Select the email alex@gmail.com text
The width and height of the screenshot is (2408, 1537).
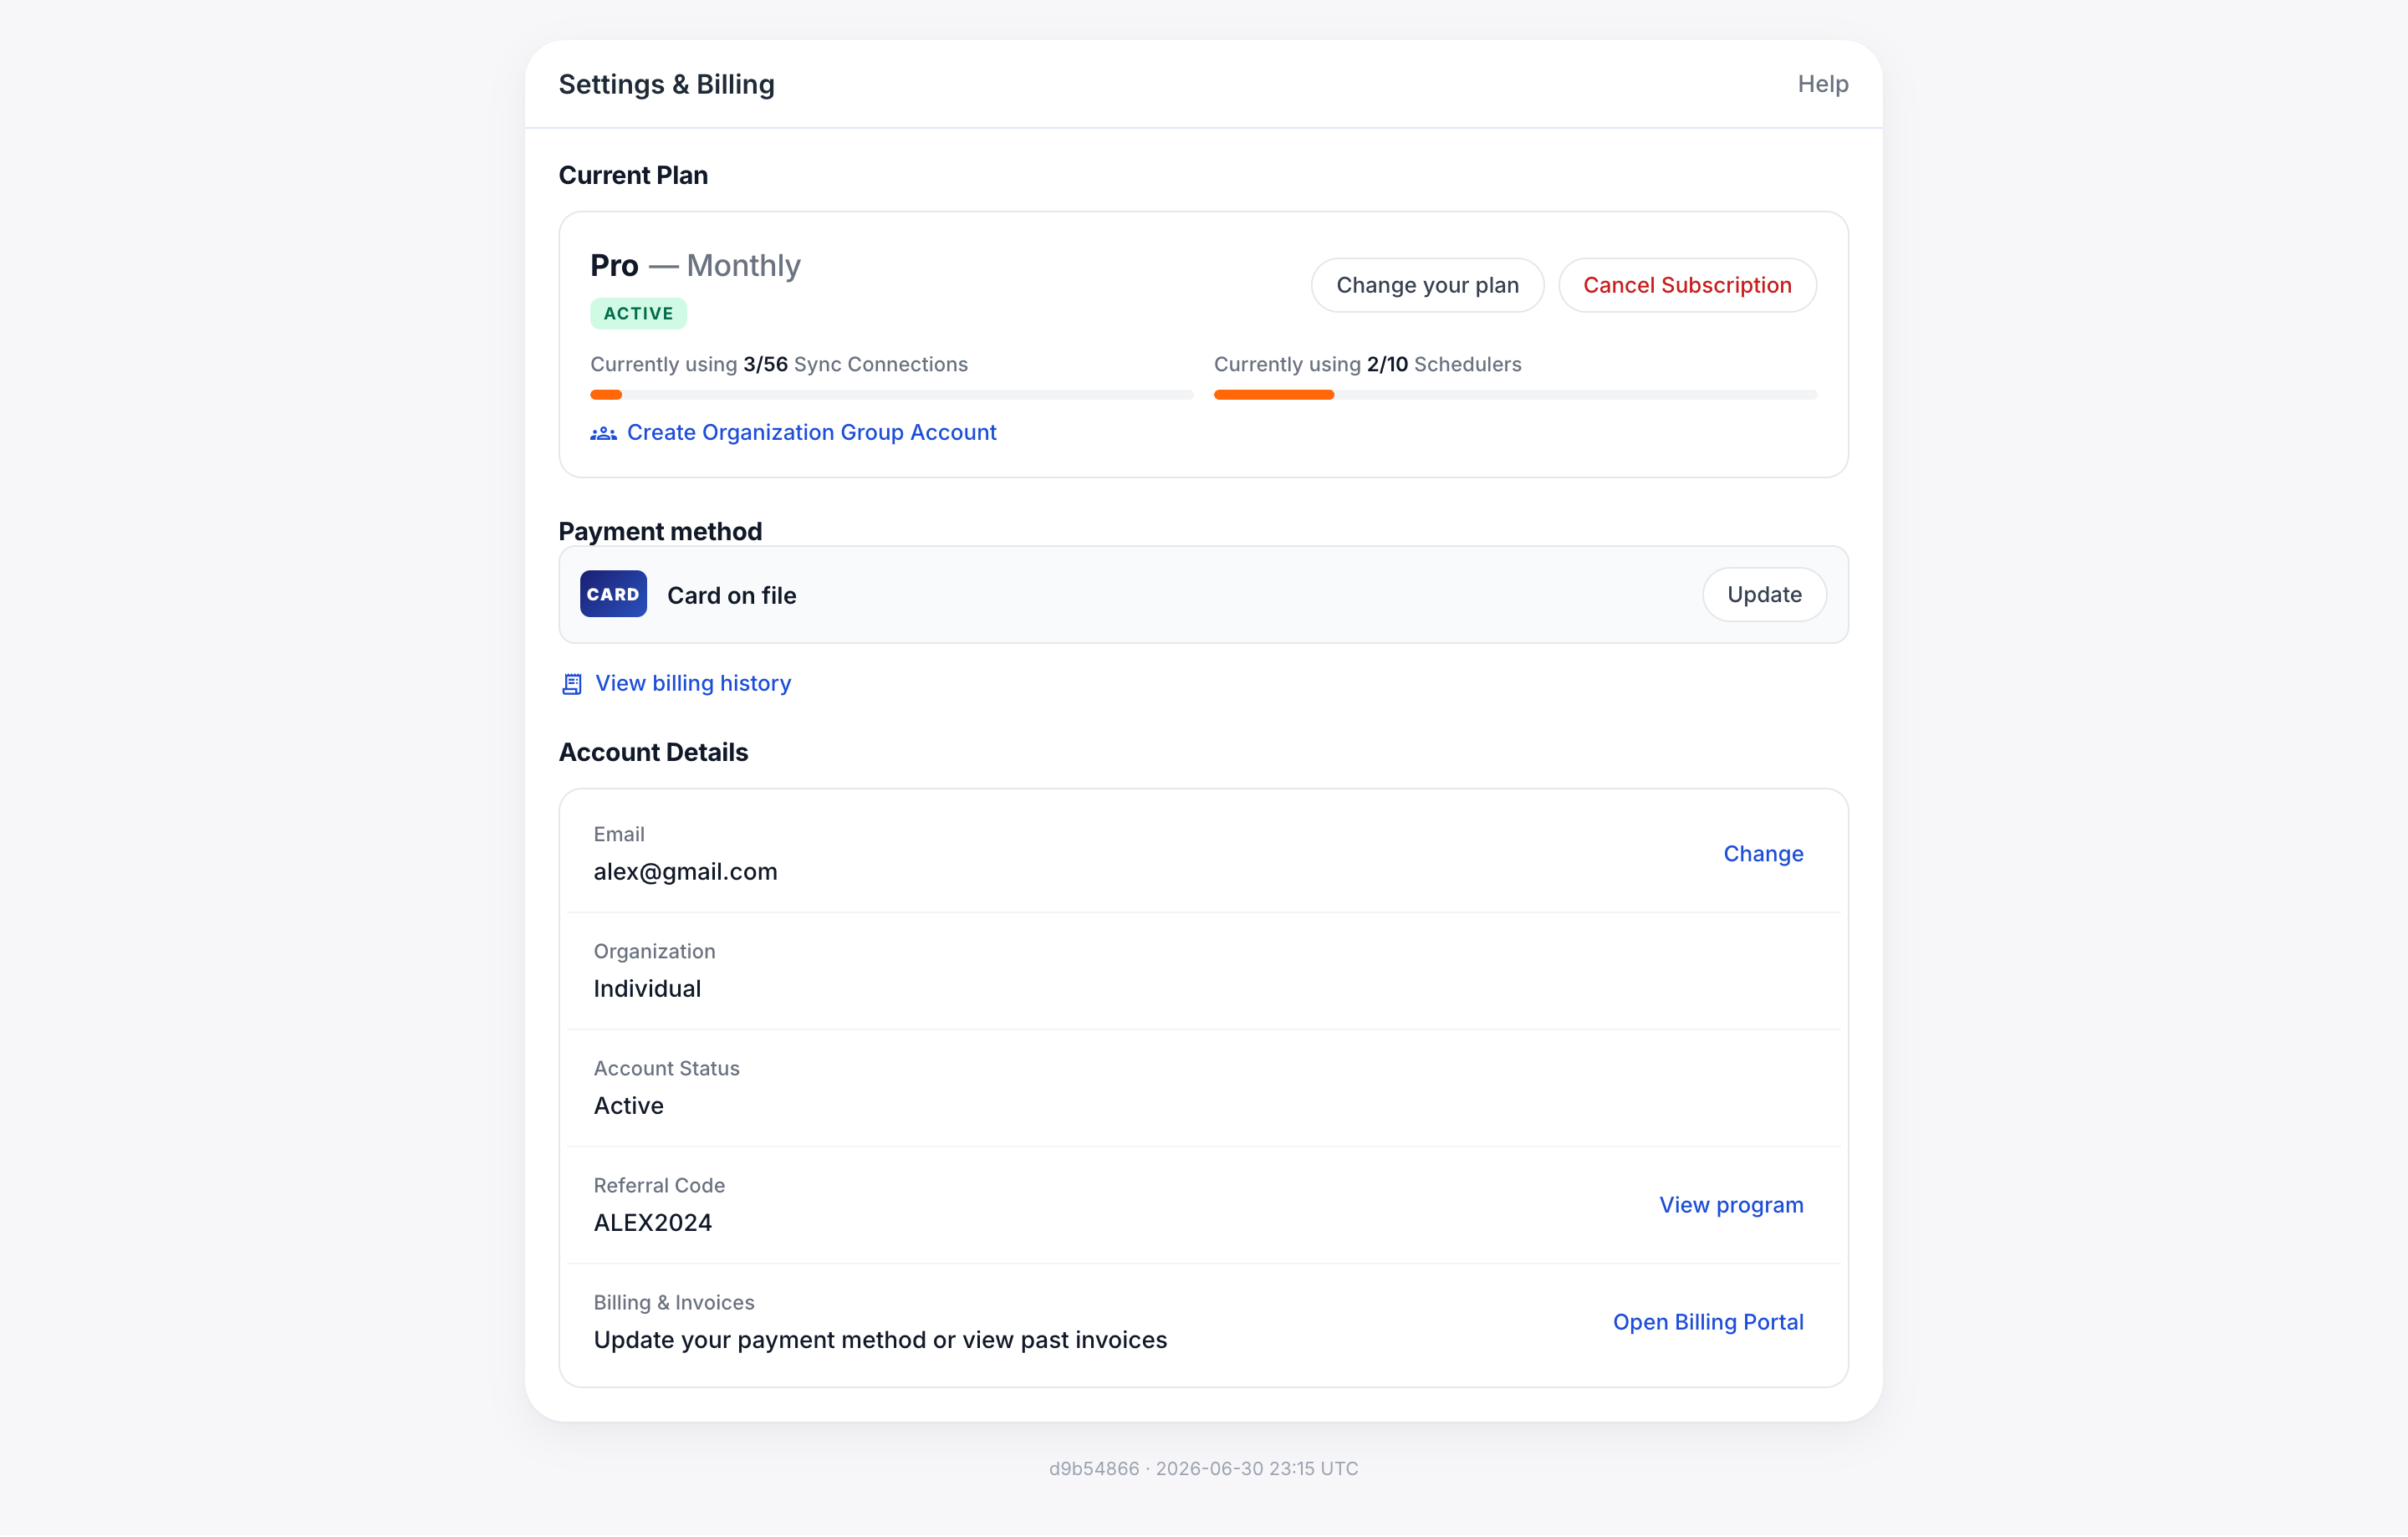coord(685,872)
